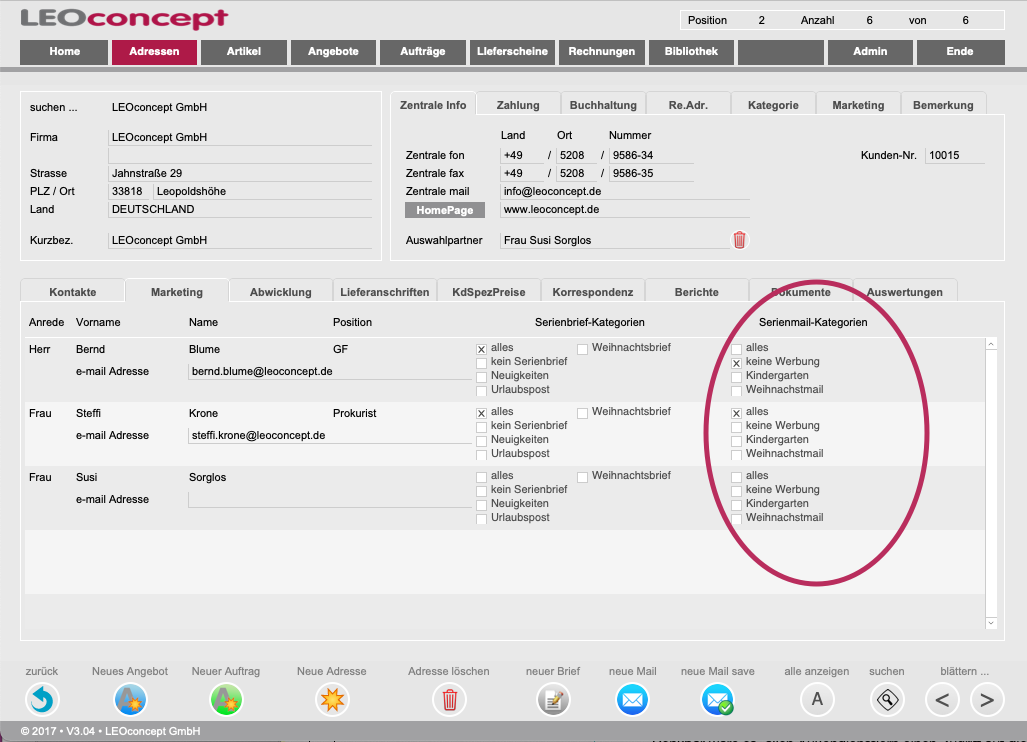The image size is (1027, 742).
Task: Open the Home menu
Action: [64, 52]
